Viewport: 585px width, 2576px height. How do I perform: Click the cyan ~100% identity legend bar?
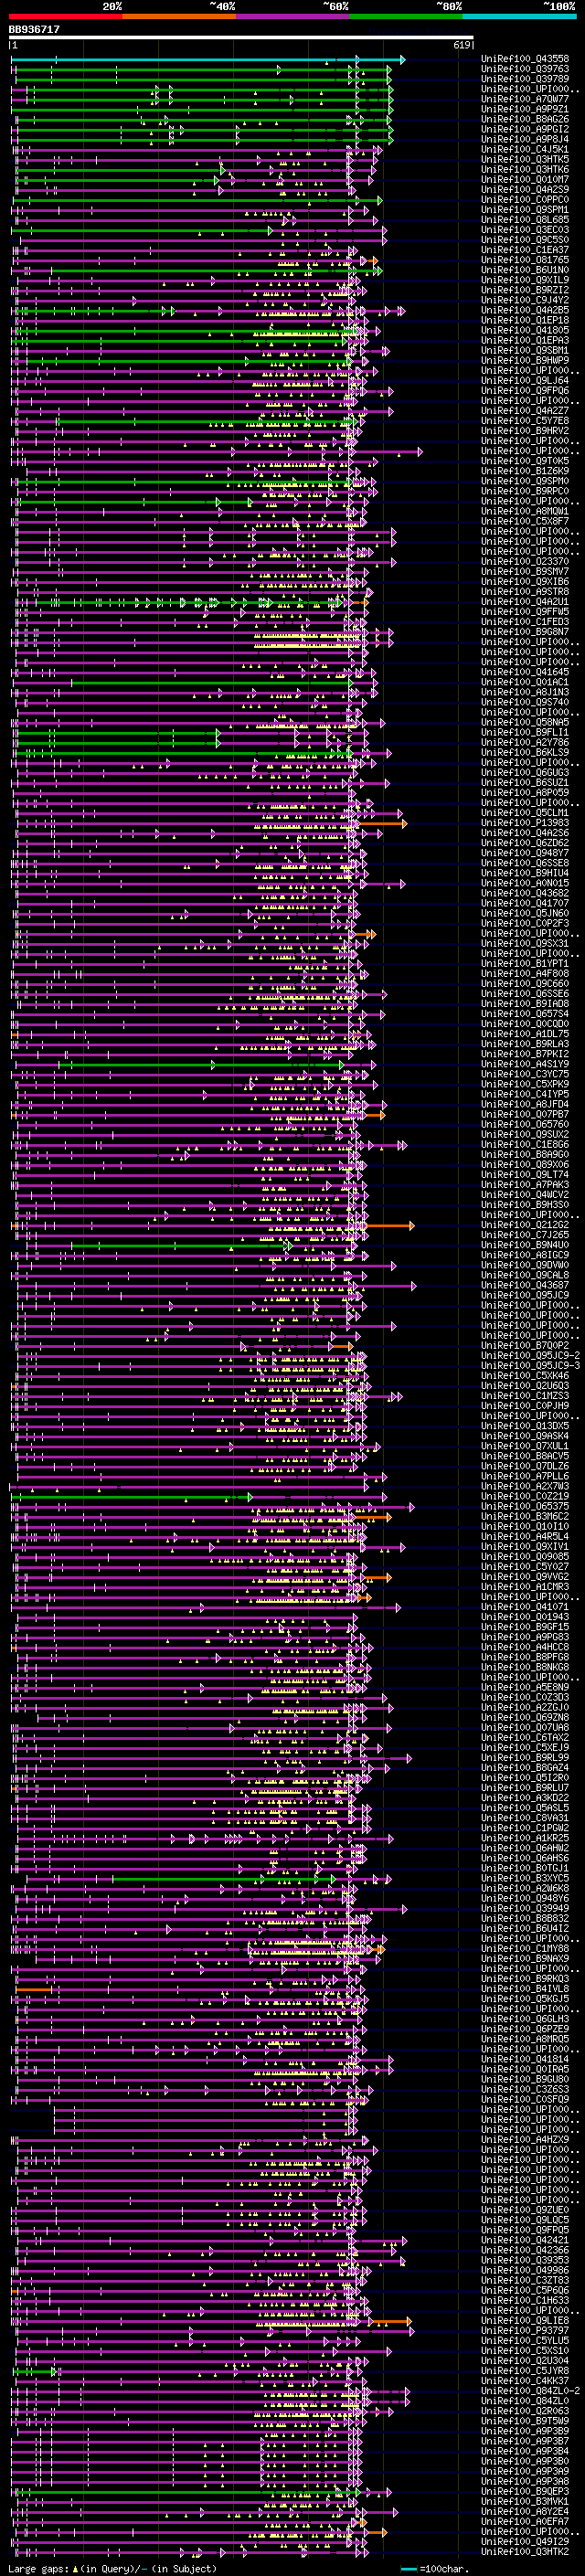pos(519,17)
